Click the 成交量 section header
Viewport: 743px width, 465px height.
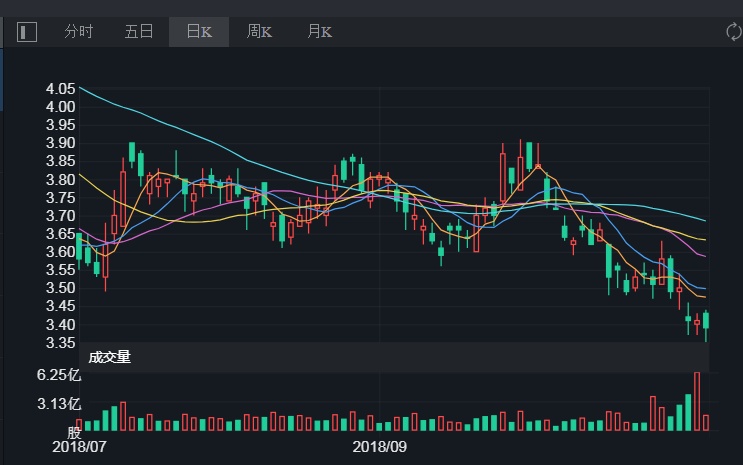pos(110,357)
